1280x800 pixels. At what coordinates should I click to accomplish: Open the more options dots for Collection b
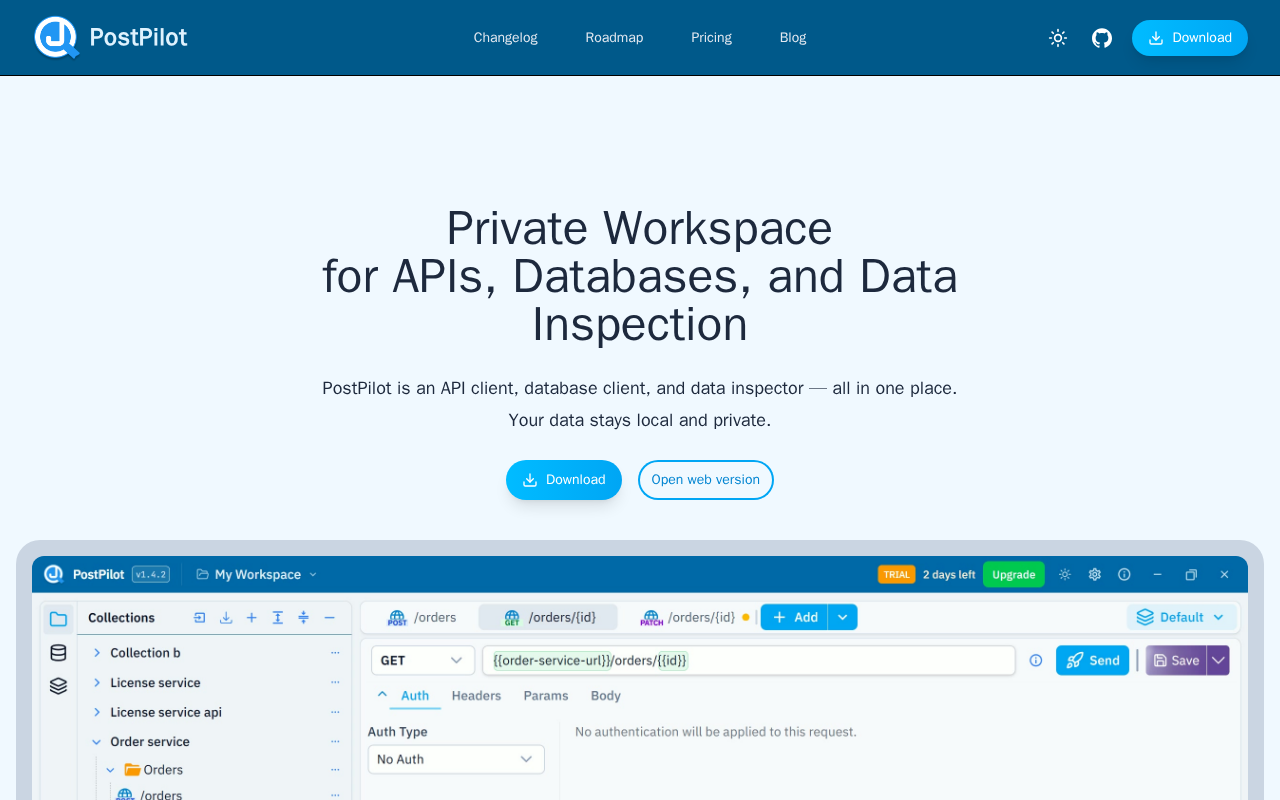coord(335,653)
